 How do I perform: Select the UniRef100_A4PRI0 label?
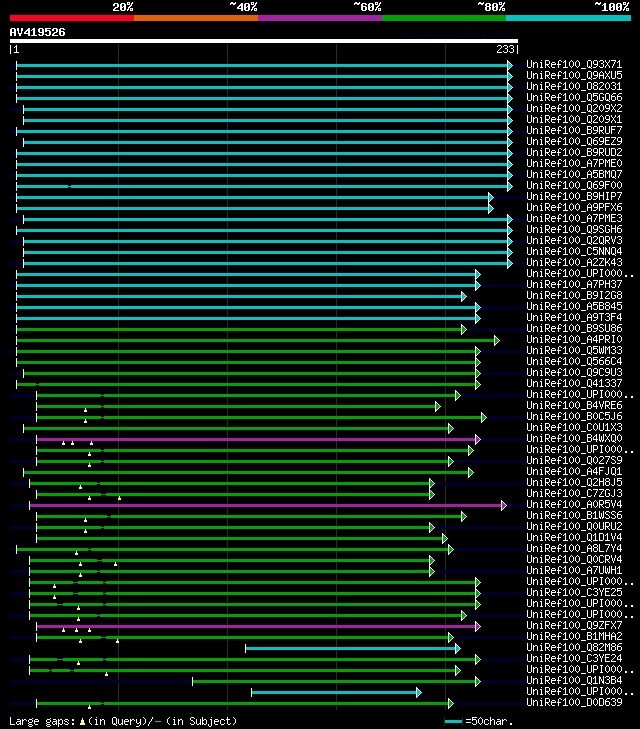click(x=574, y=339)
